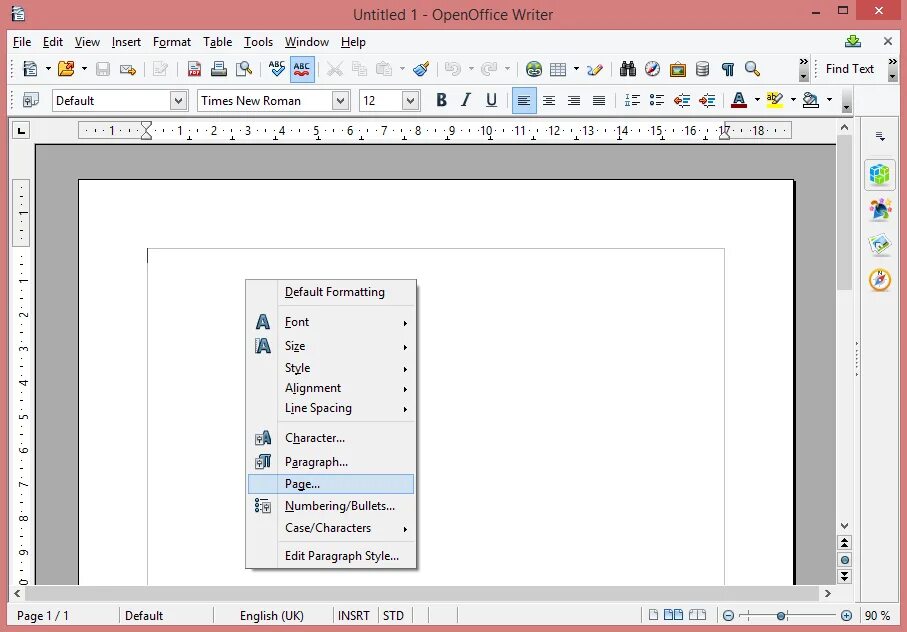Apply the Font Color red A swatch
Screen dimensions: 907x632
(x=739, y=100)
